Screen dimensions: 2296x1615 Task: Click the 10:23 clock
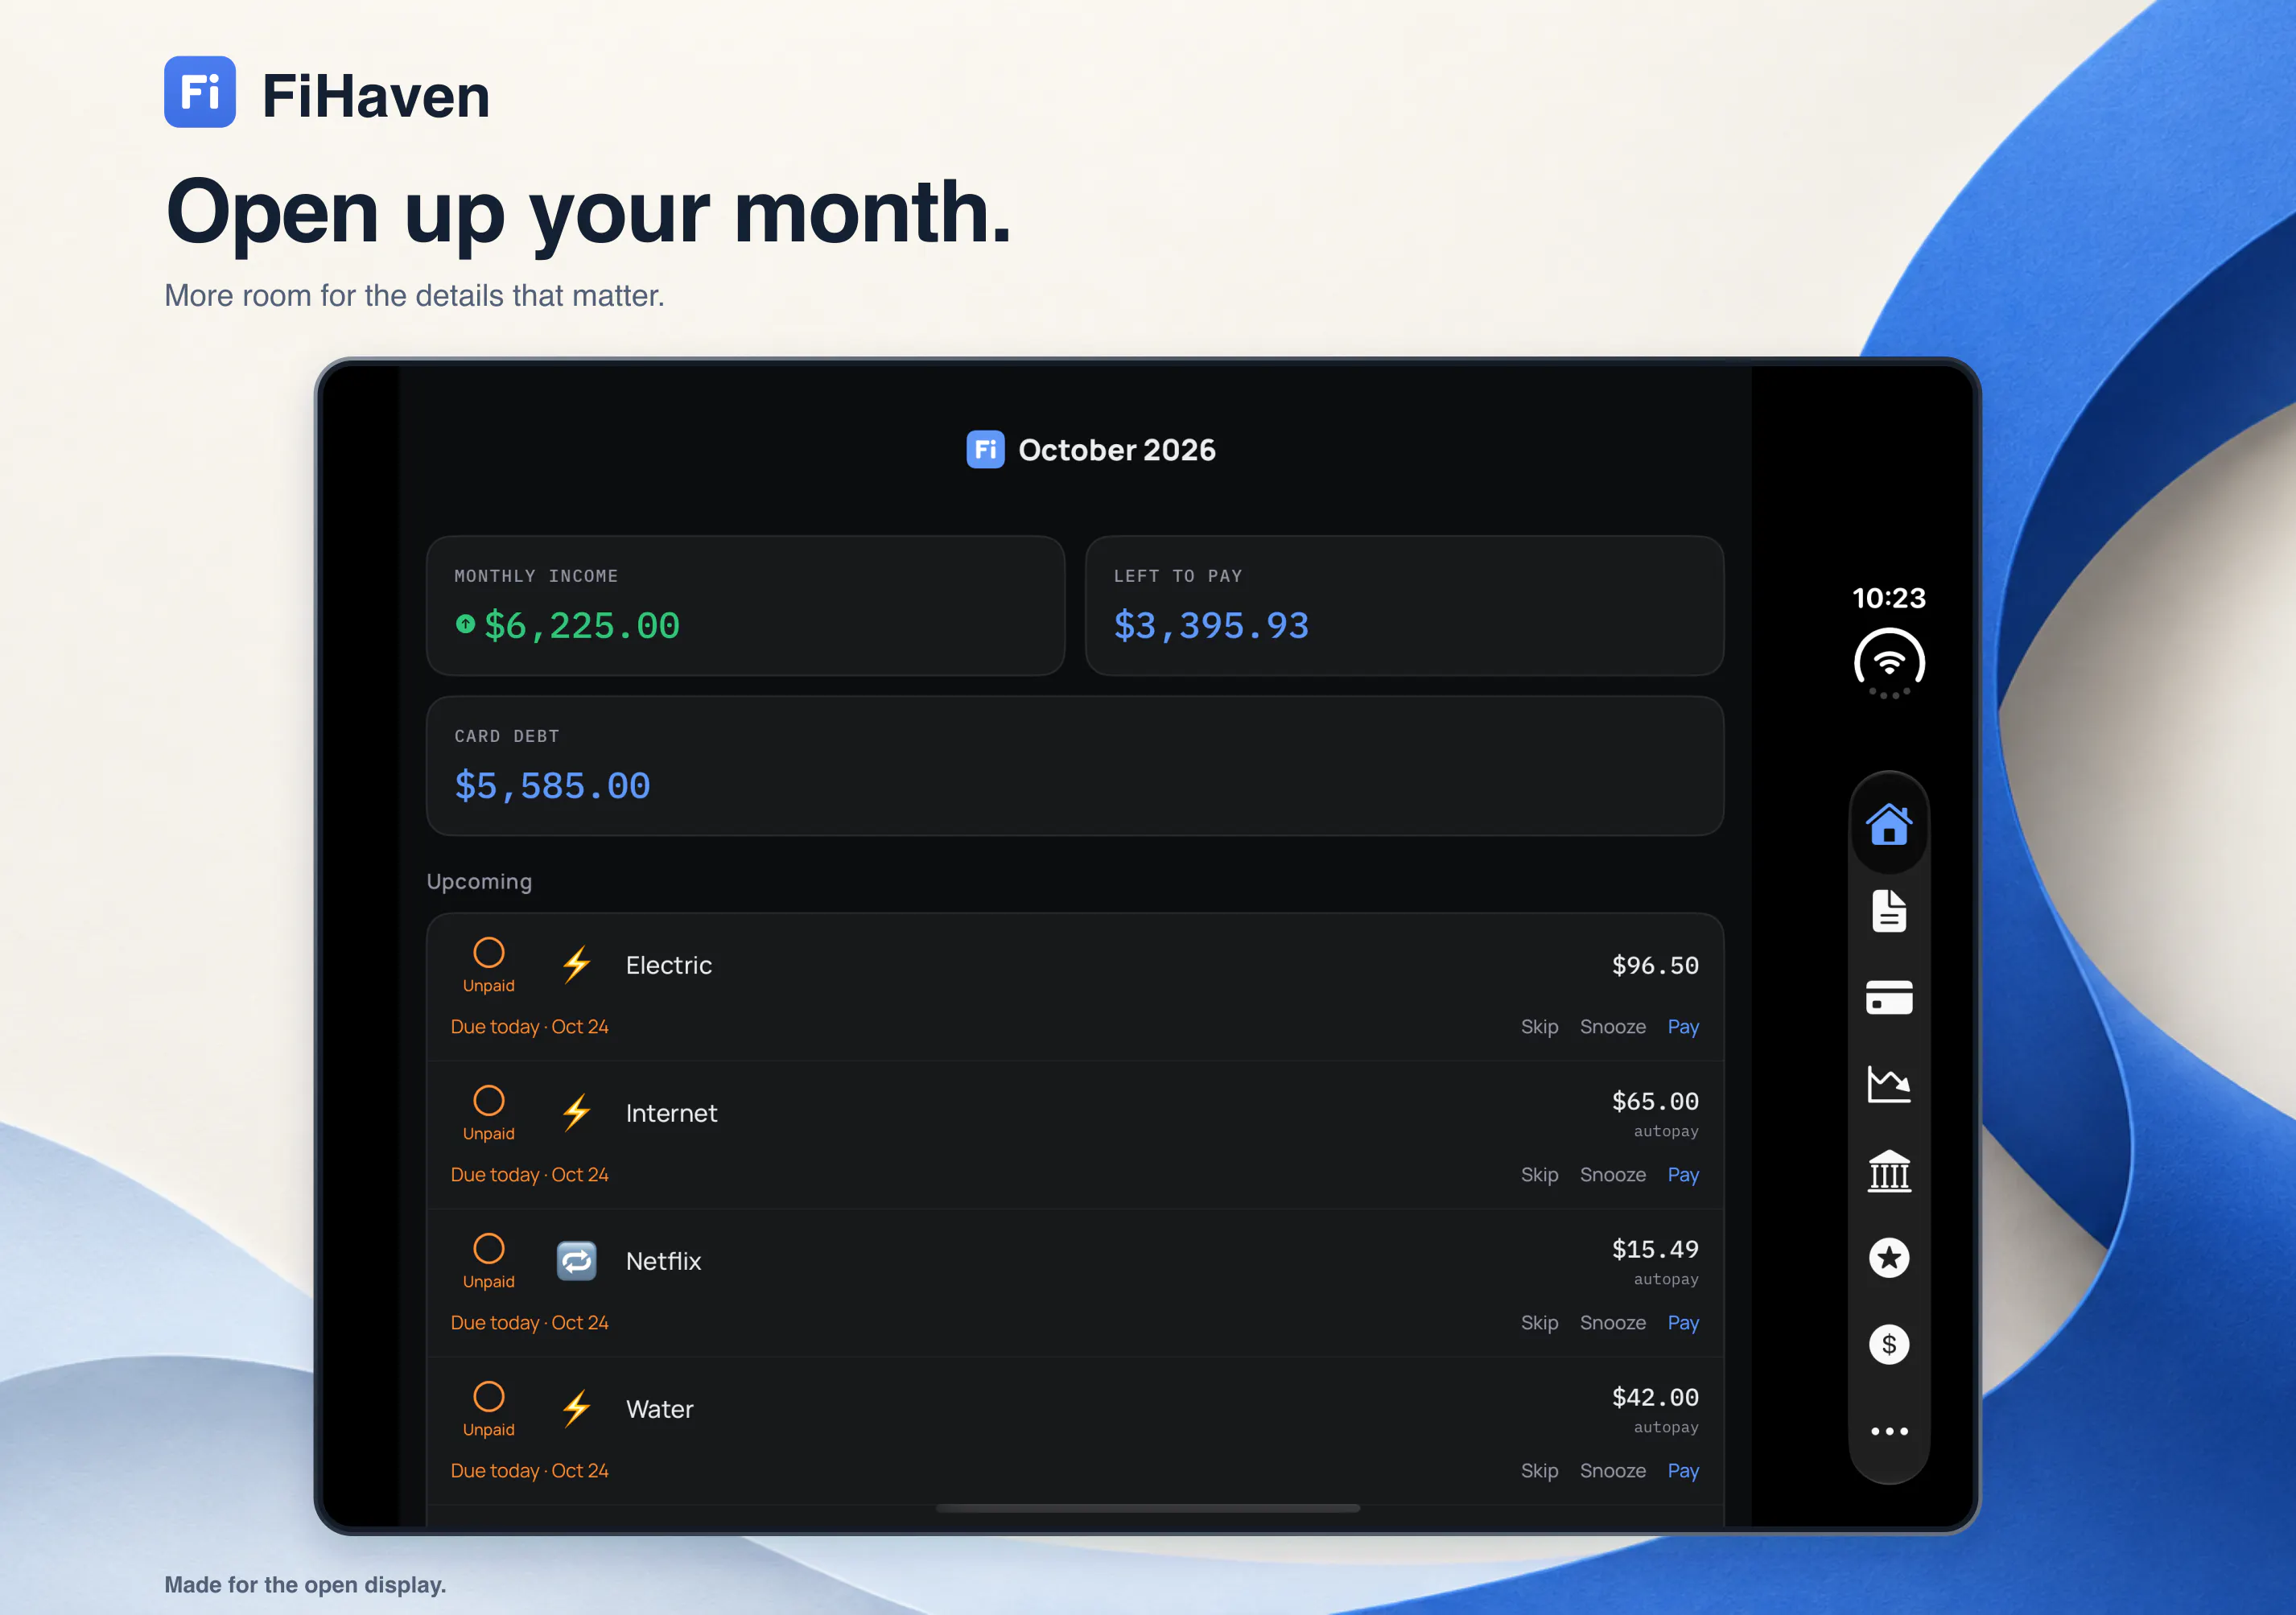click(x=1888, y=598)
